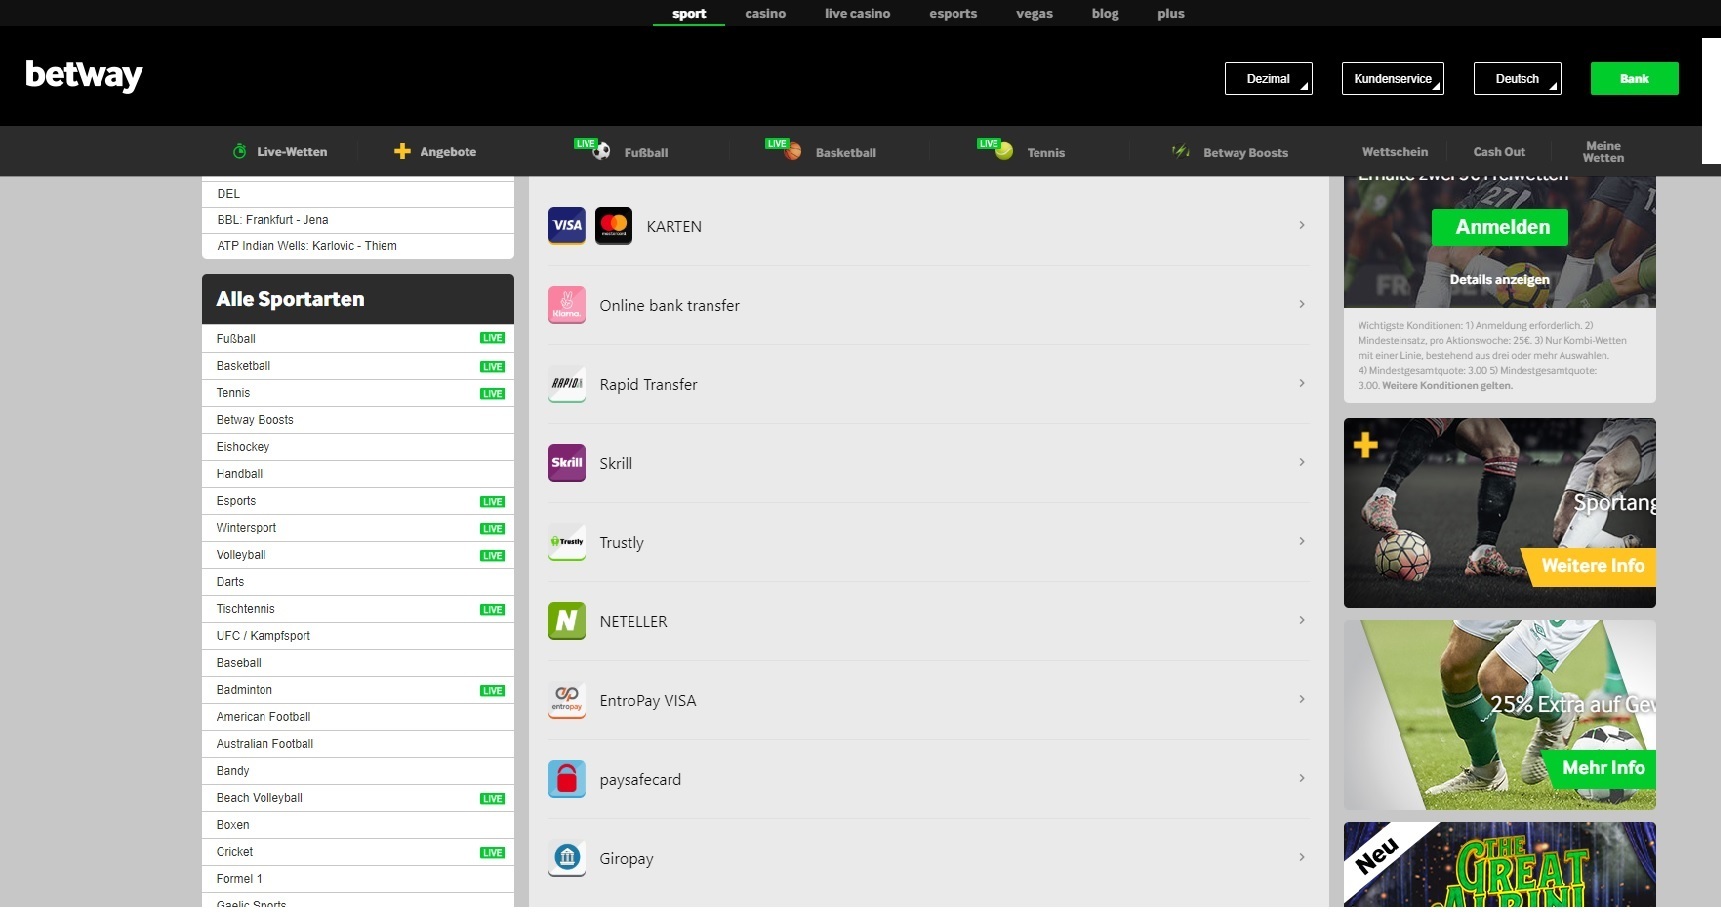The width and height of the screenshot is (1721, 918).
Task: Click Weitere Konditionen gelten link
Action: (x=1447, y=386)
